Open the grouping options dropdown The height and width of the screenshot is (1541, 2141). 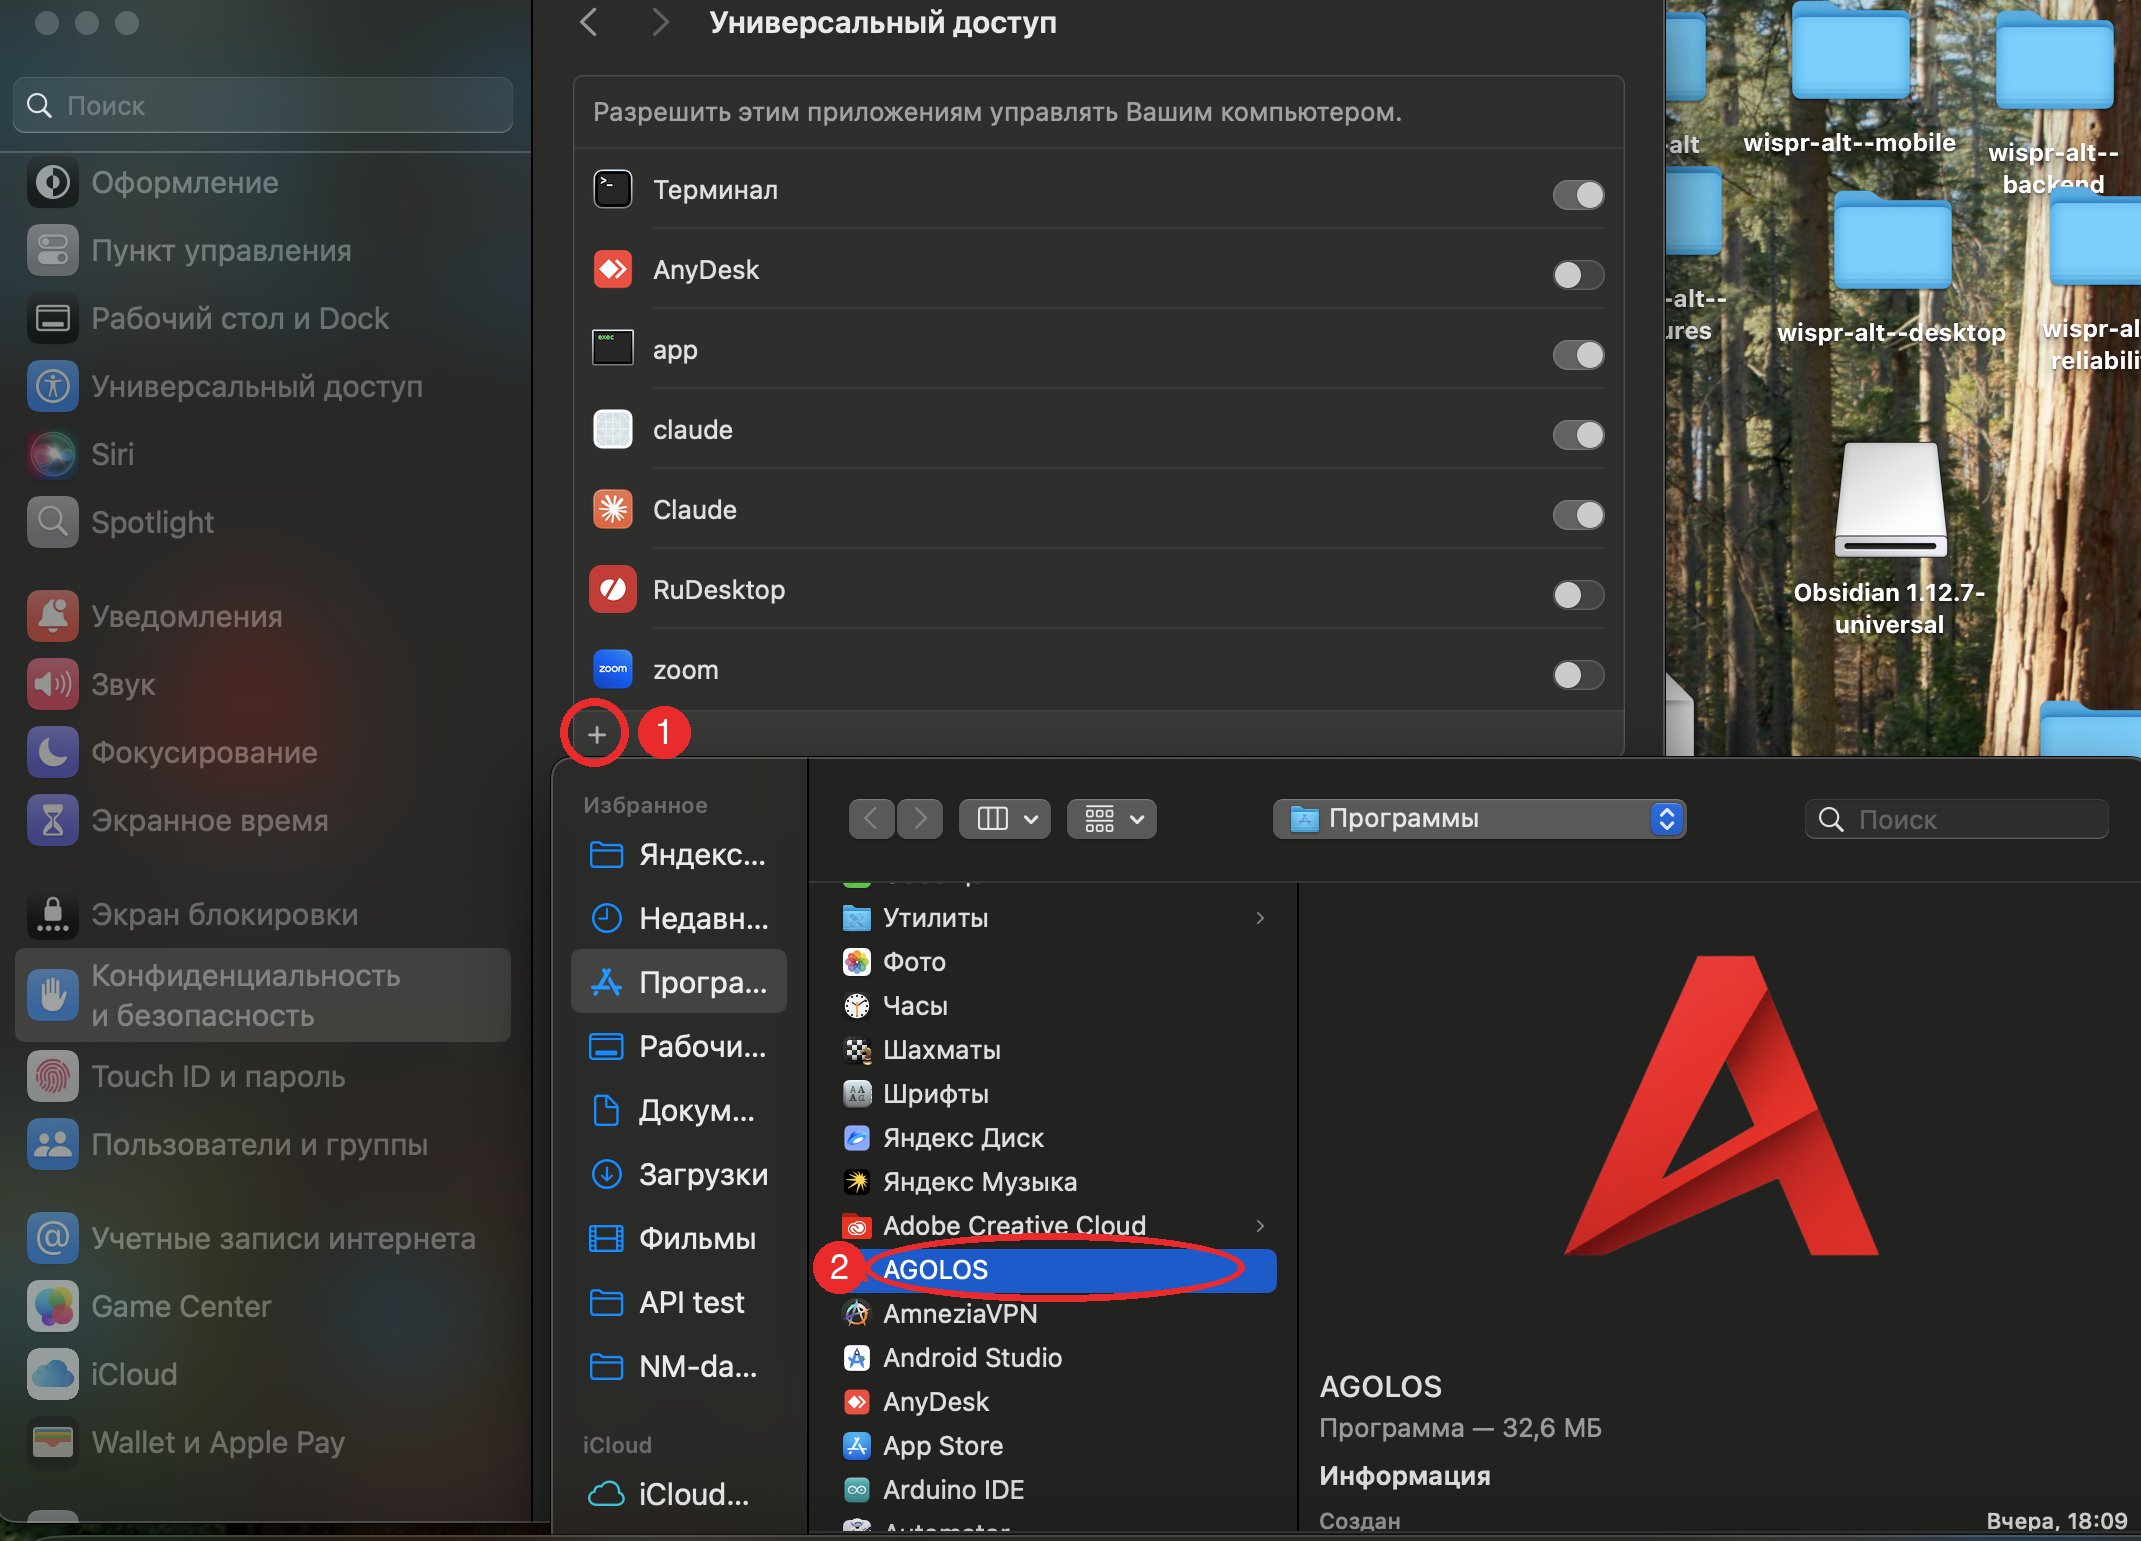1112,819
